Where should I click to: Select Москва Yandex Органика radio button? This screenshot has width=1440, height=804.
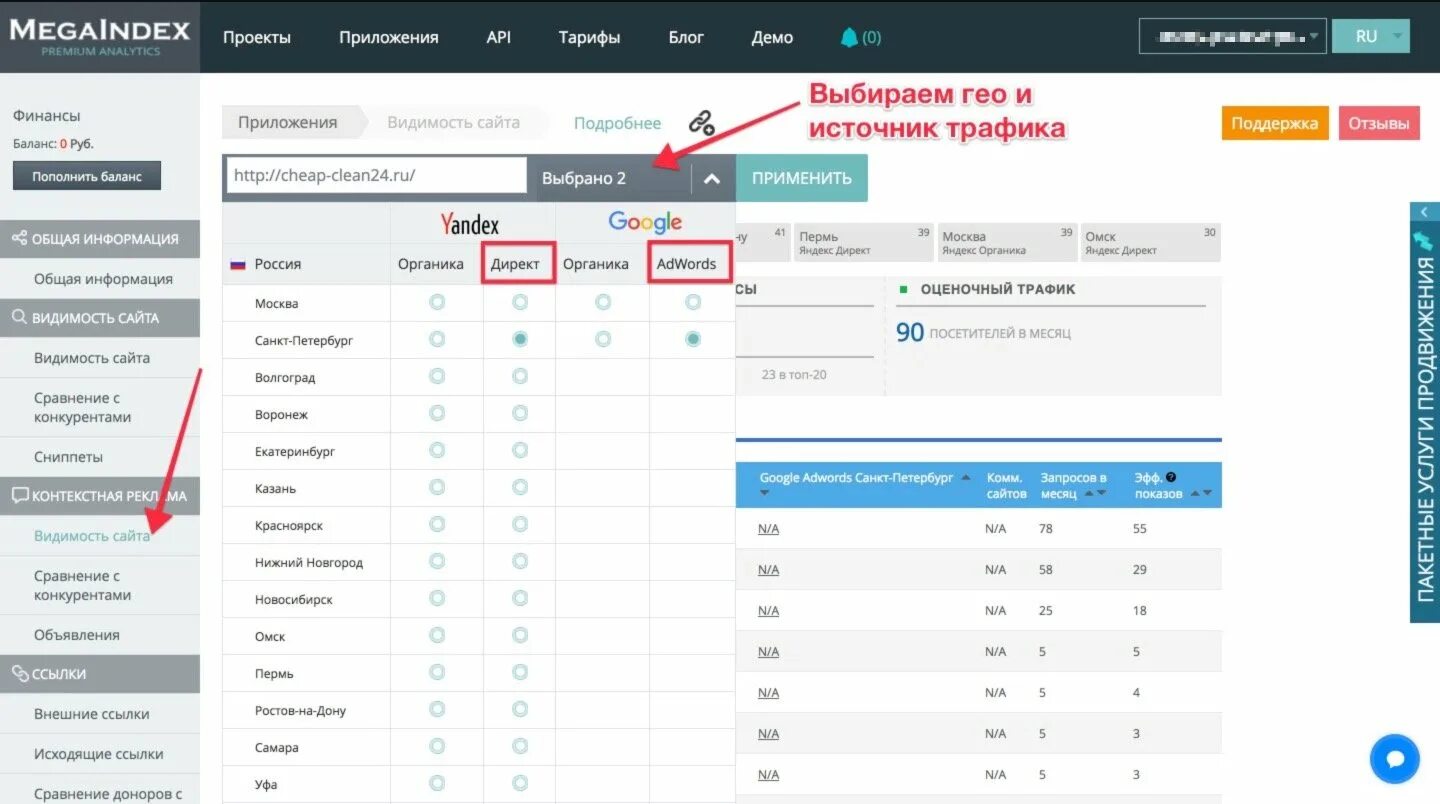[x=437, y=302]
